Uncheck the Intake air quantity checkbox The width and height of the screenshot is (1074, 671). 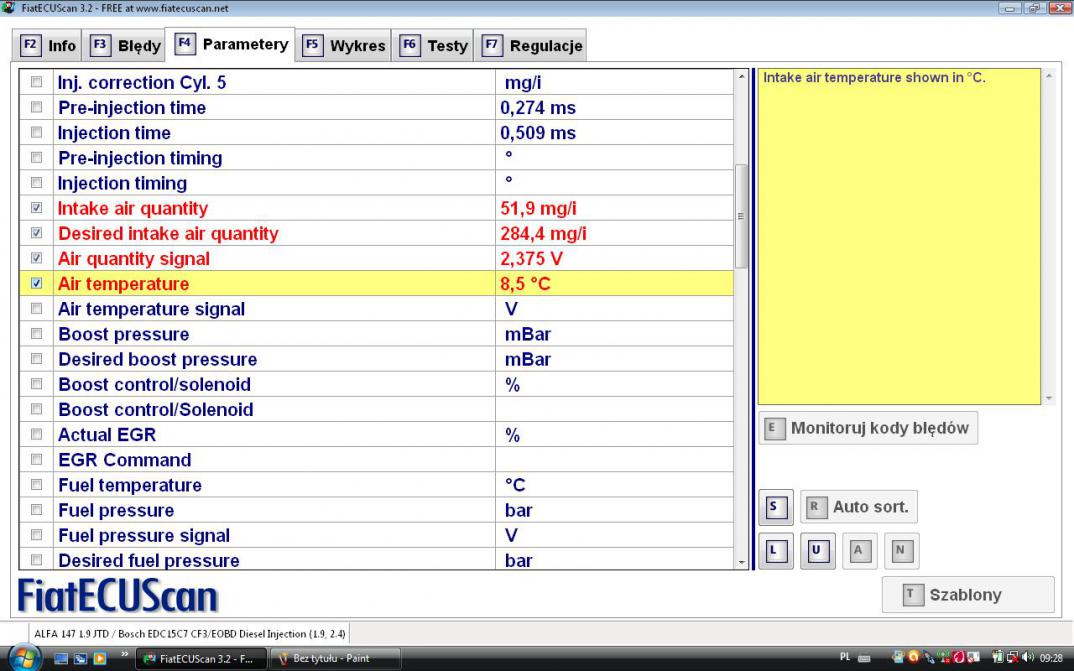[x=37, y=208]
